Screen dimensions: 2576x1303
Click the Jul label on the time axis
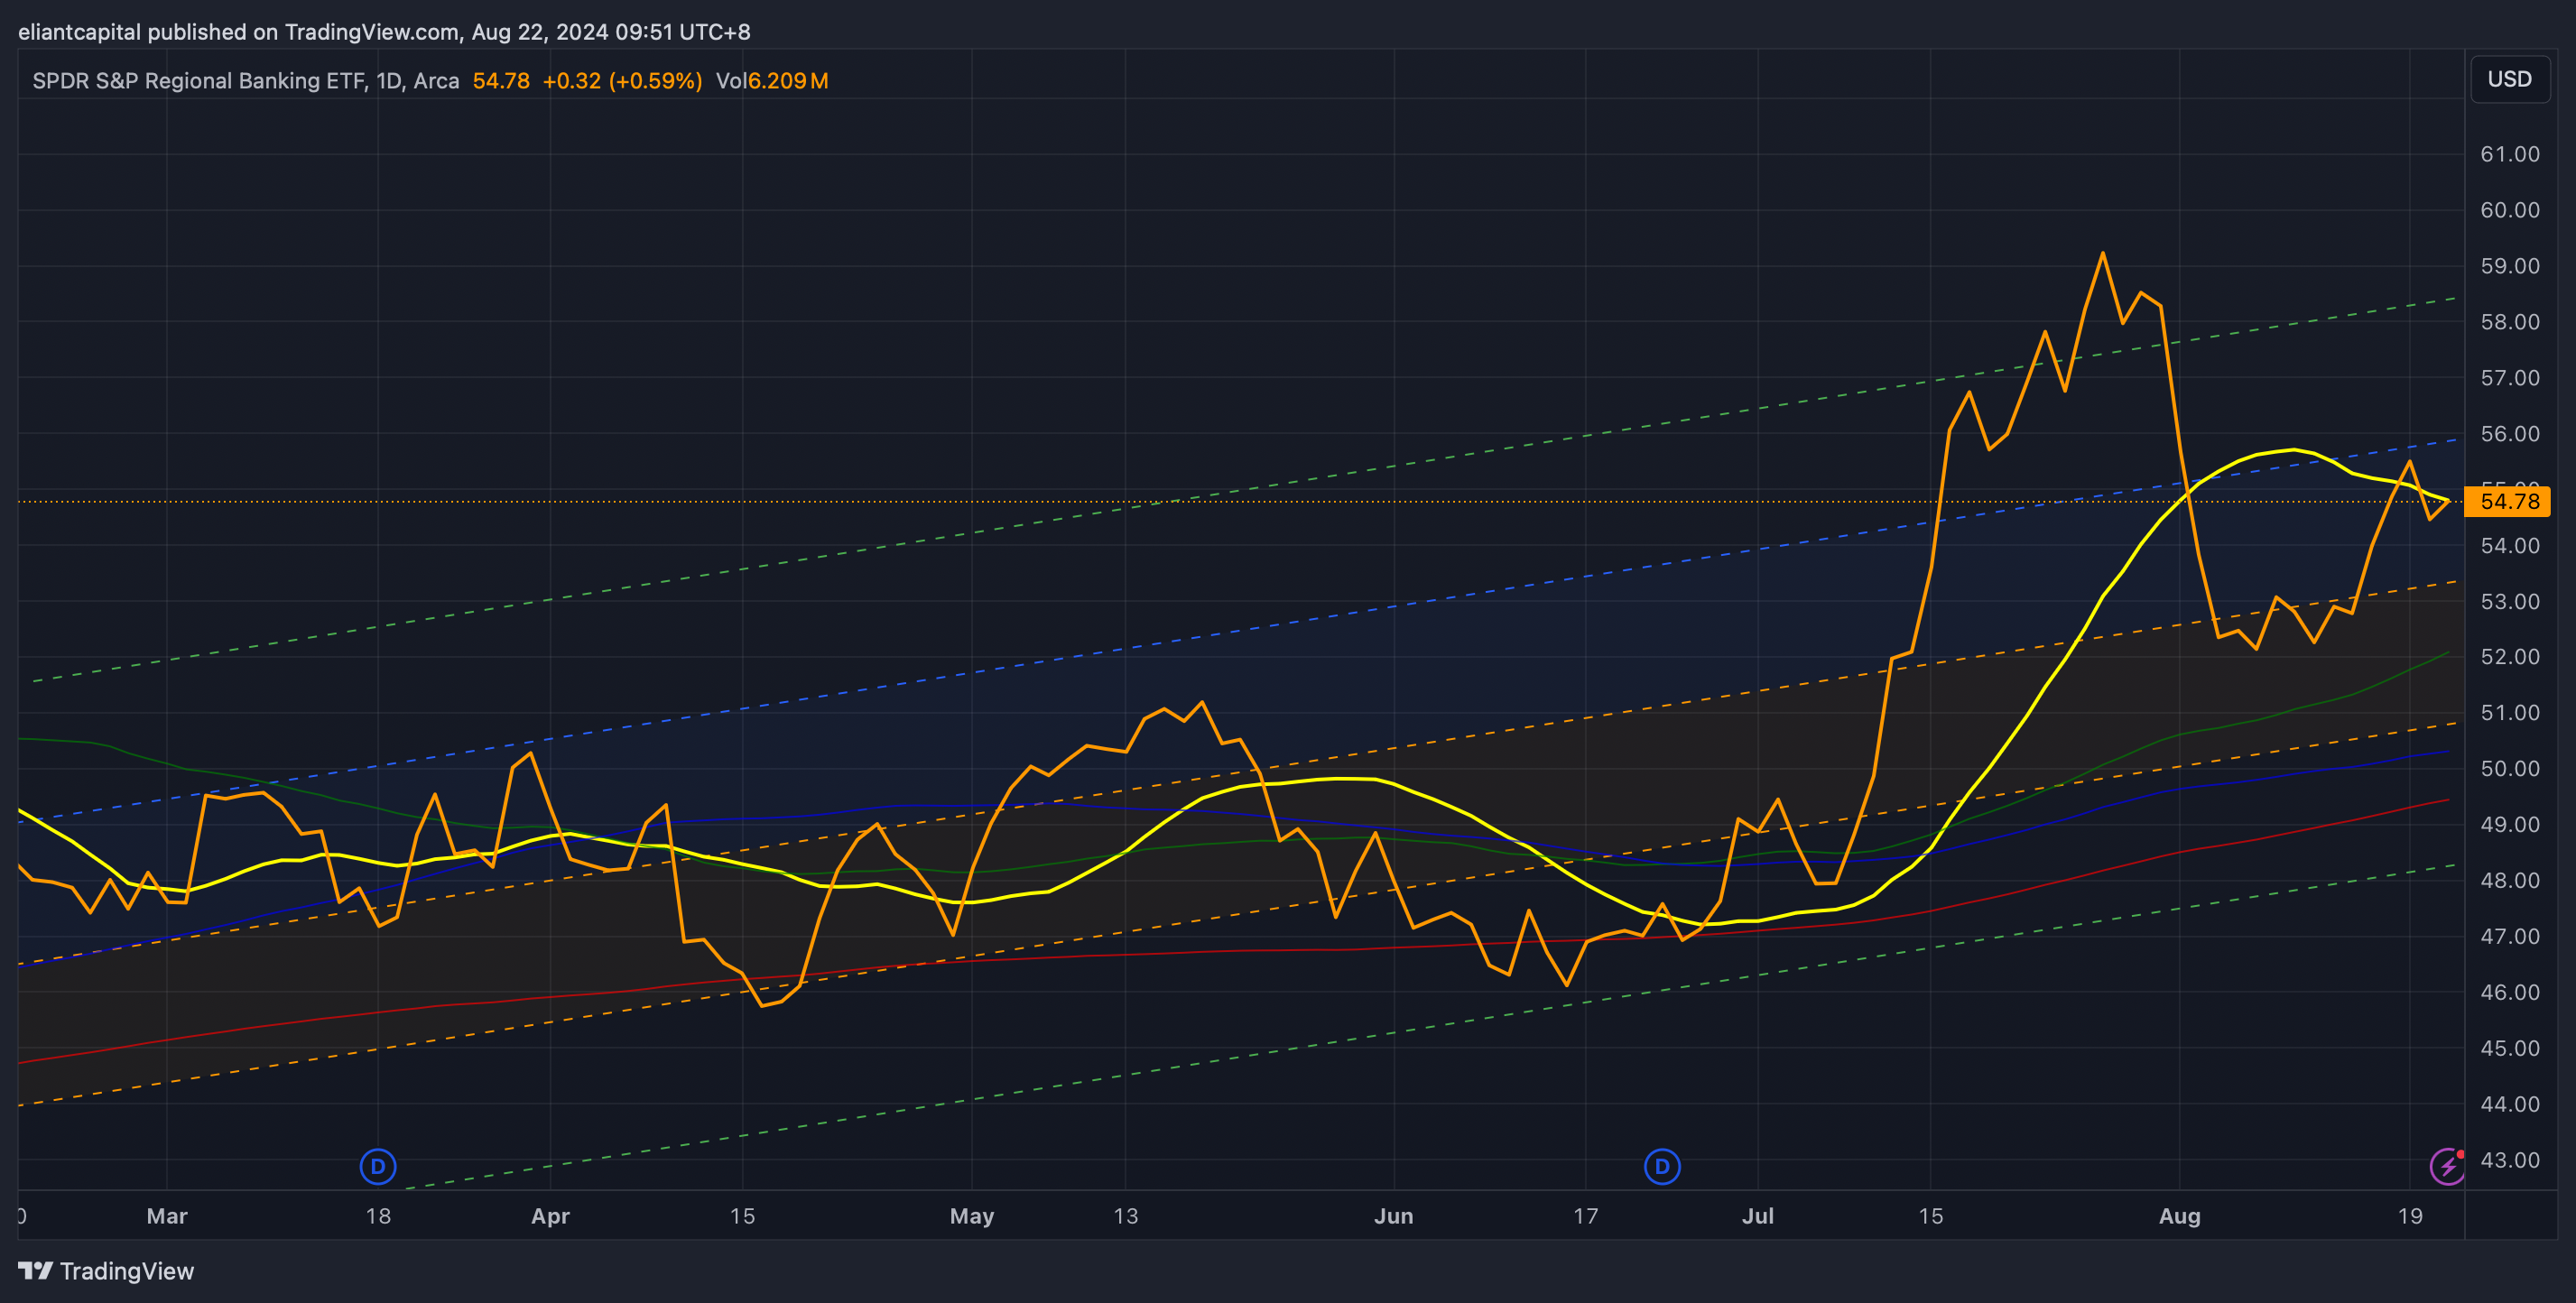pos(1758,1216)
